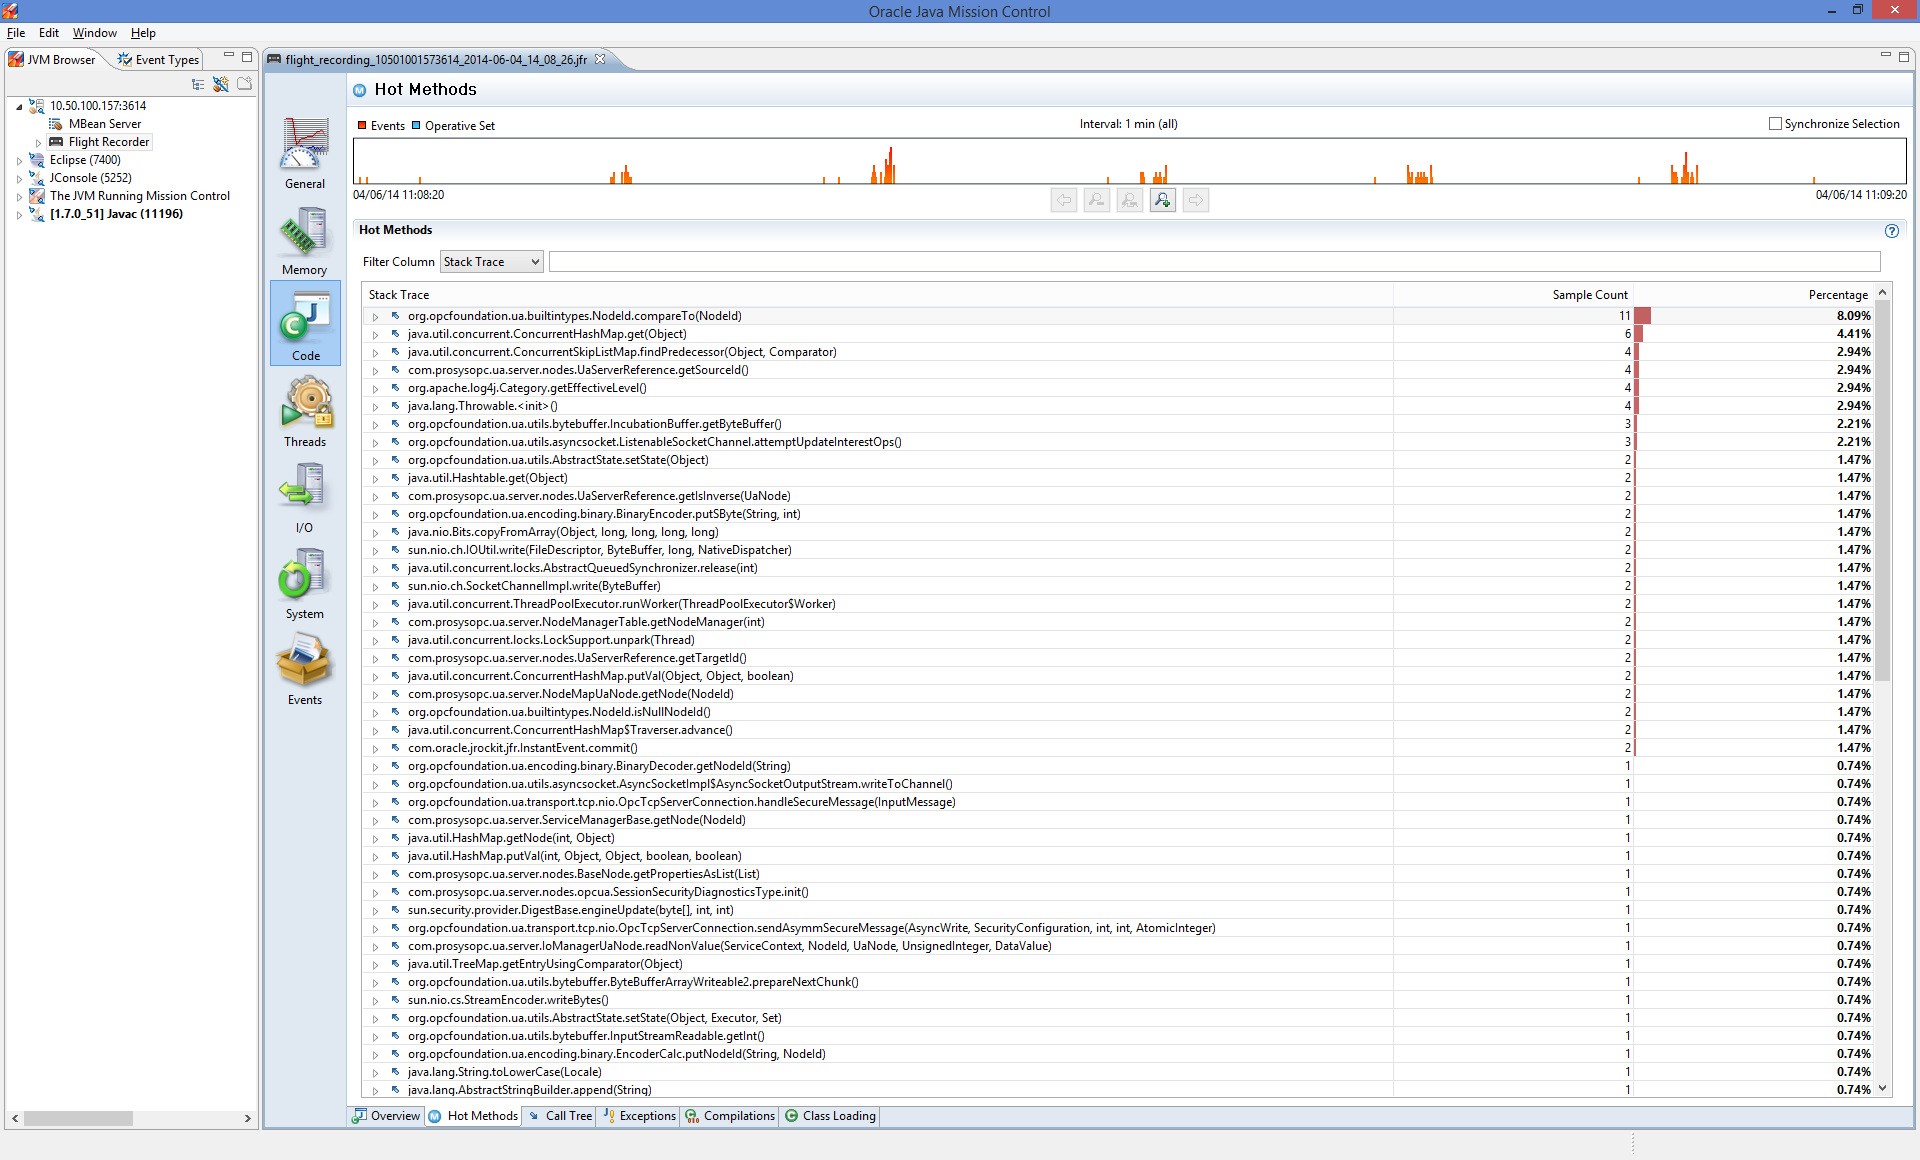Click the Hot Methods table vertical scrollbar thumb

1883,490
